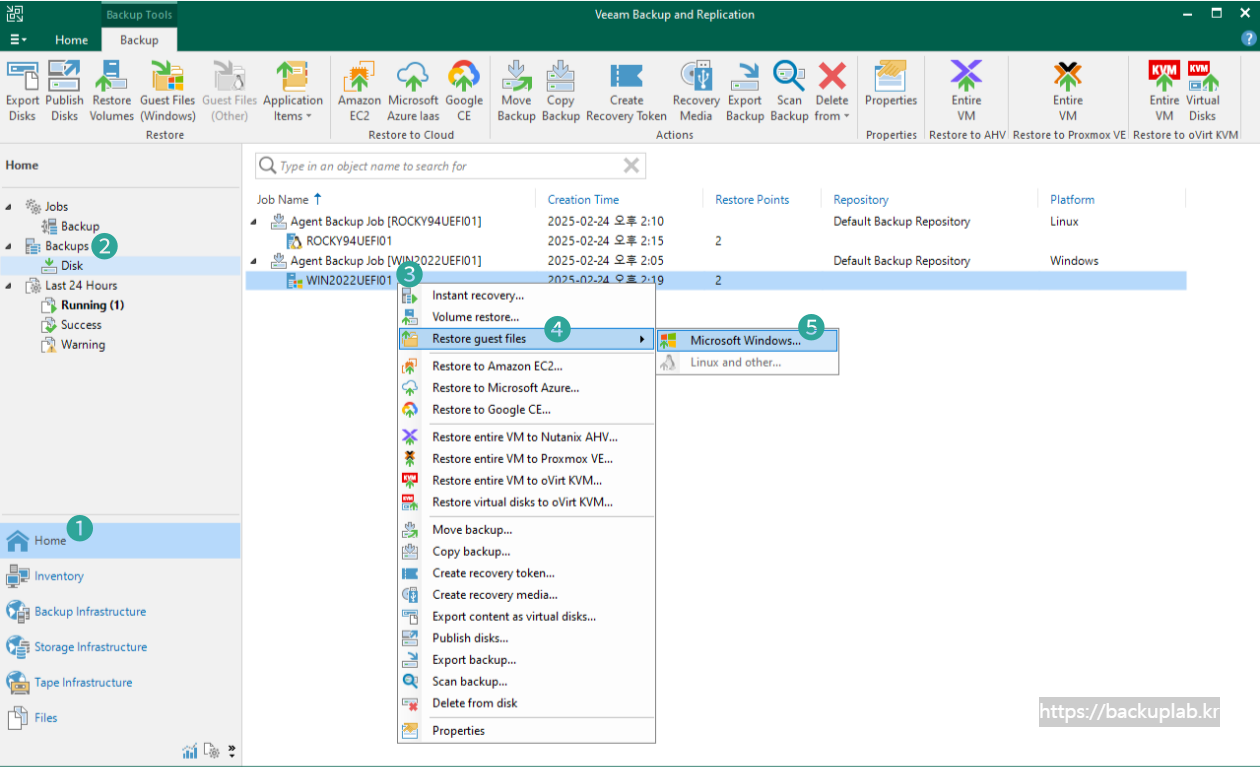Click Entire VM under Restore to AHV
This screenshot has width=1260, height=767.
point(966,91)
